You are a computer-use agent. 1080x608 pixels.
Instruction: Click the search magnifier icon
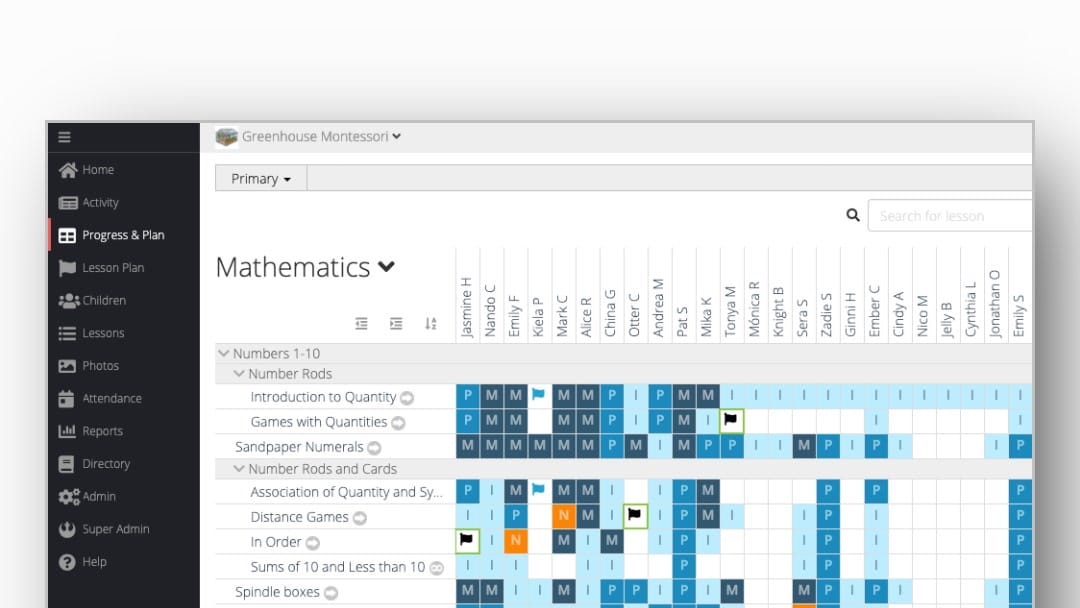(x=853, y=216)
